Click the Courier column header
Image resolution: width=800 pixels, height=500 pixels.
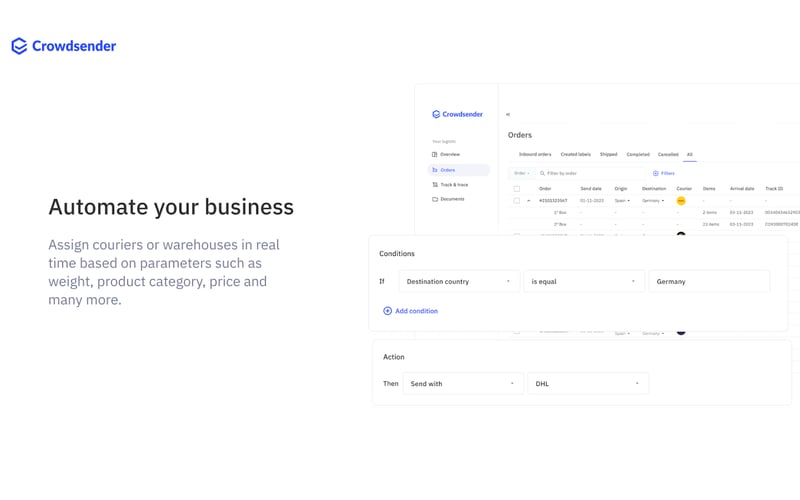click(684, 189)
